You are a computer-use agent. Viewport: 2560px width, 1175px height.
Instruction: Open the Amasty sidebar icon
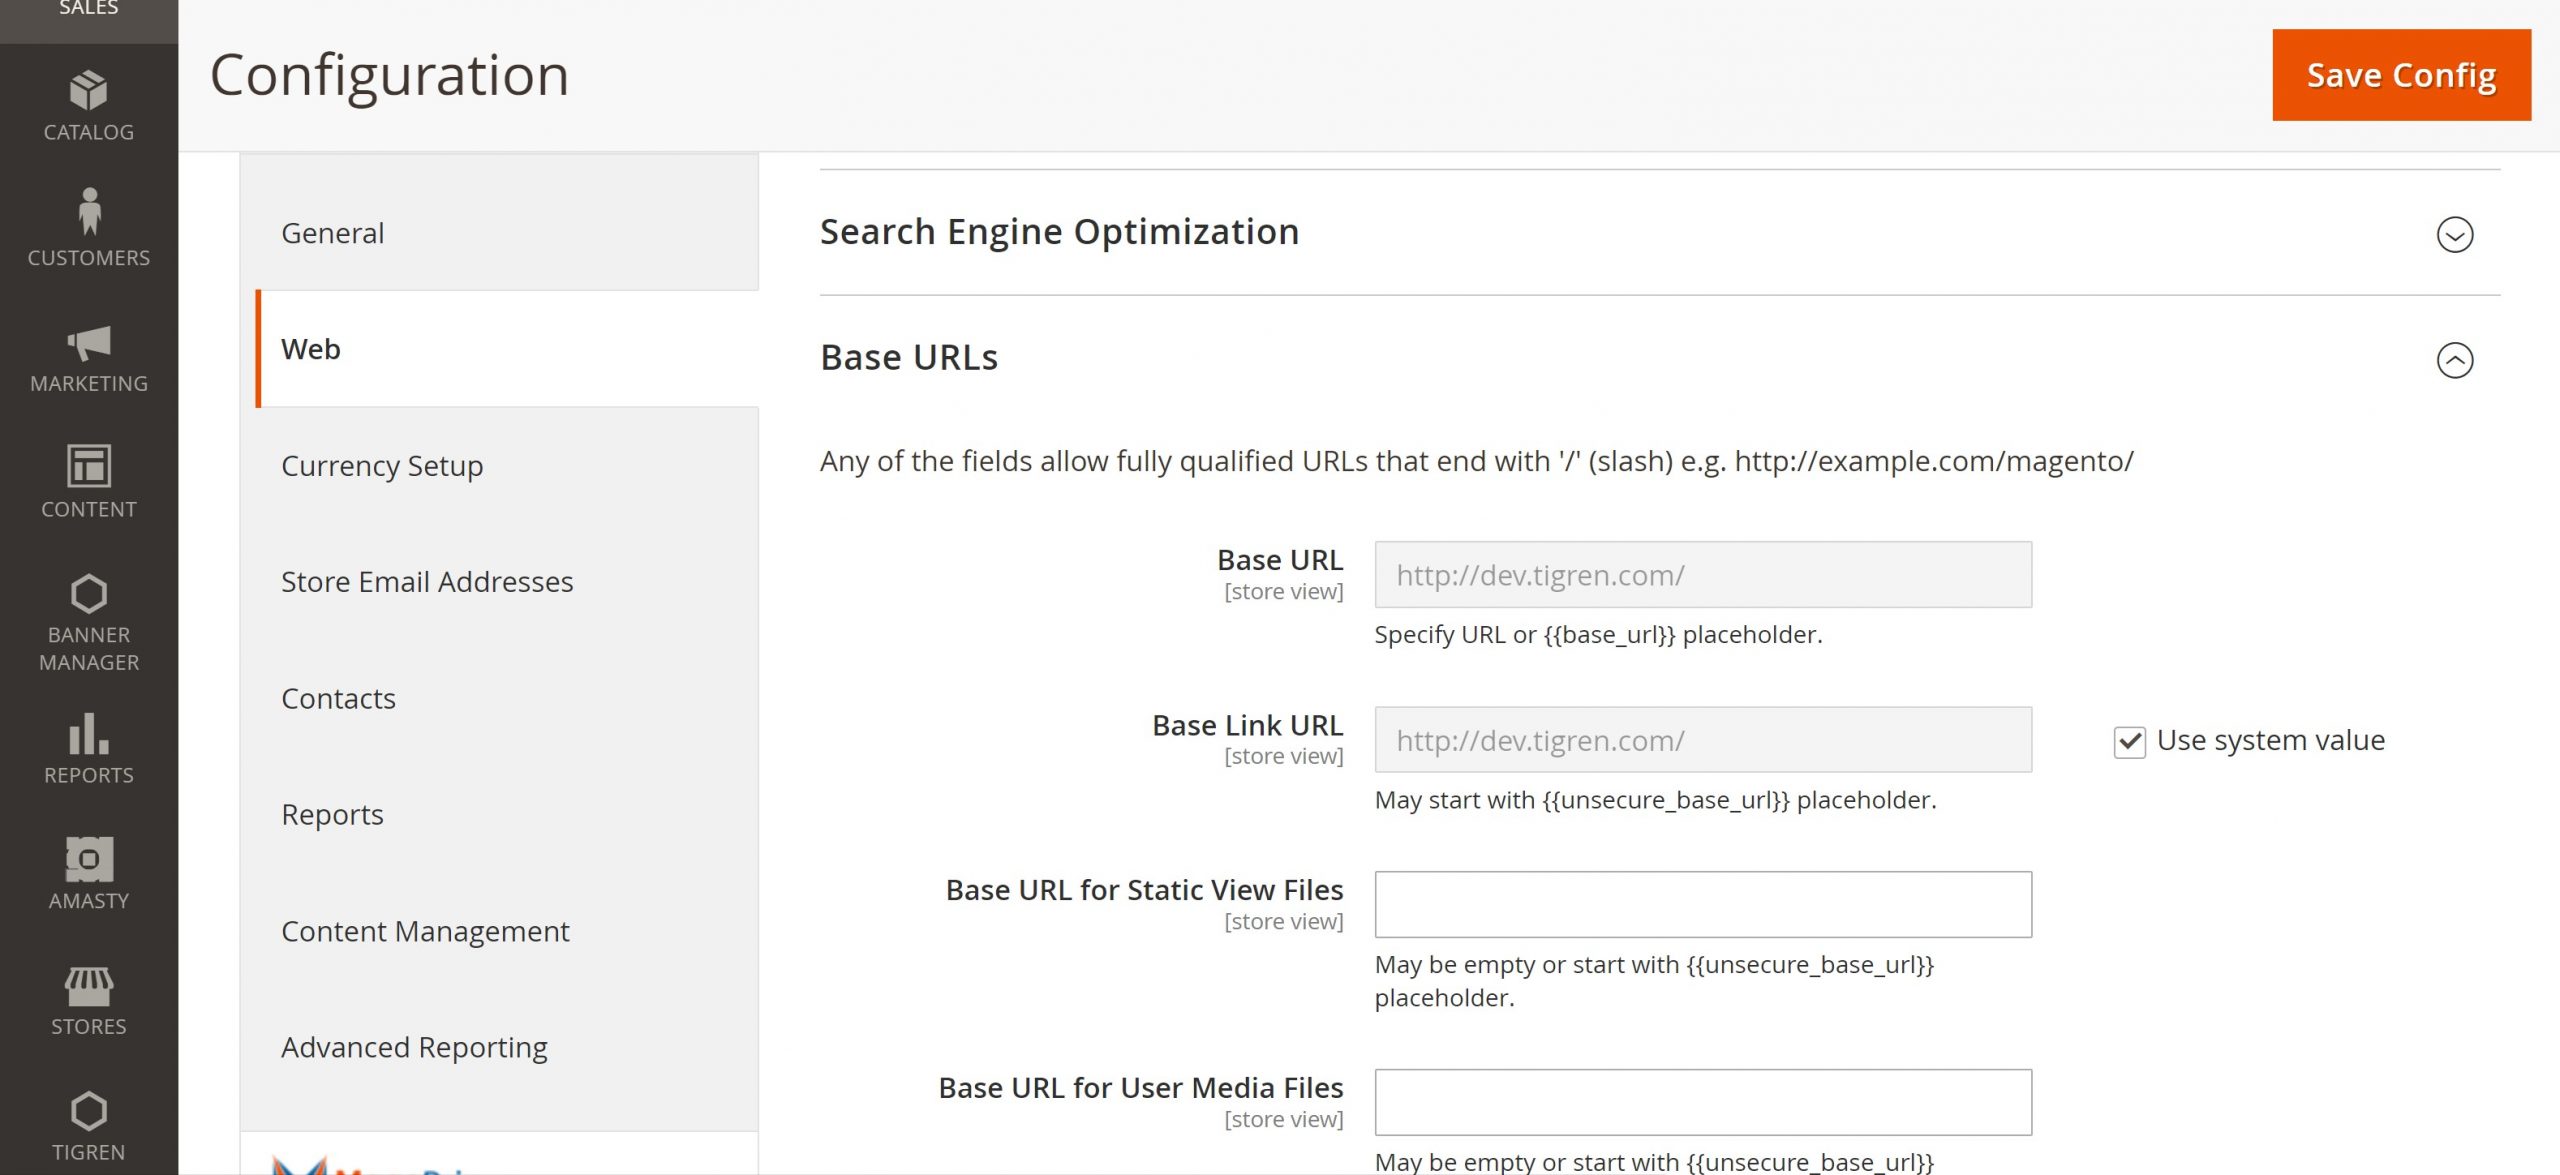point(88,860)
